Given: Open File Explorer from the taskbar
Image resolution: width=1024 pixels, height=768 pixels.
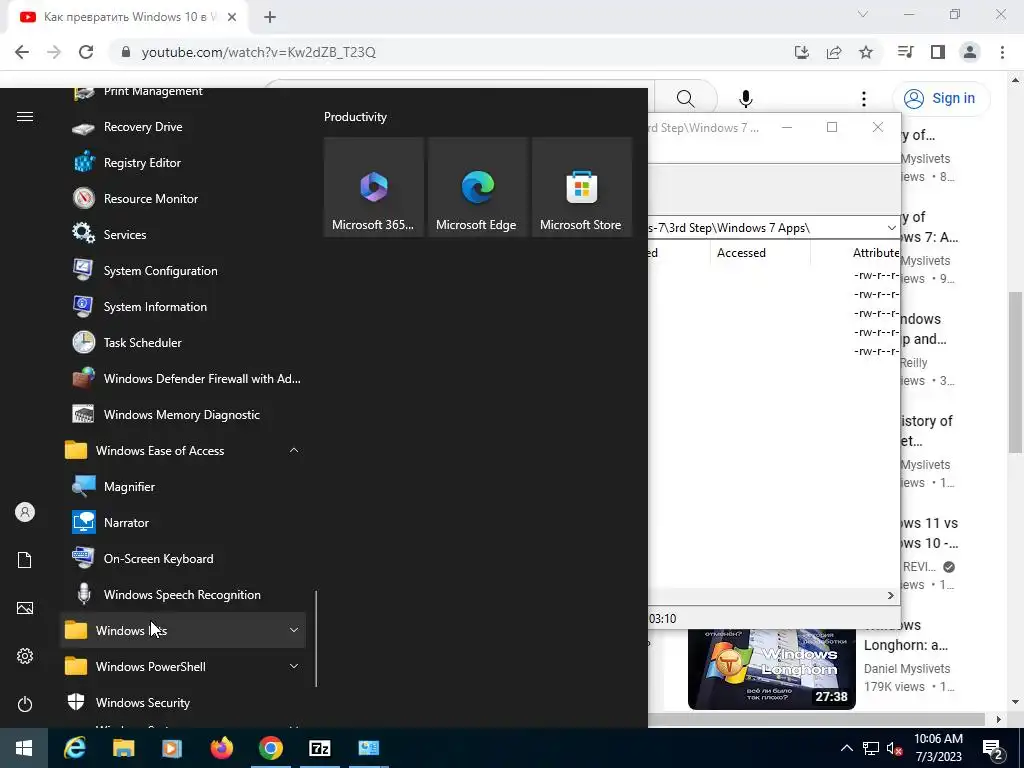Looking at the screenshot, I should [x=123, y=748].
